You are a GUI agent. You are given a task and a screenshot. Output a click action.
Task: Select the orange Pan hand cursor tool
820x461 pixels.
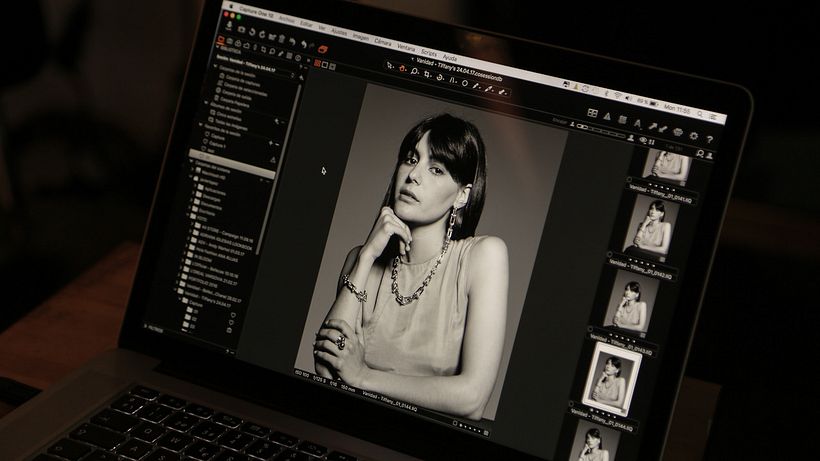402,68
